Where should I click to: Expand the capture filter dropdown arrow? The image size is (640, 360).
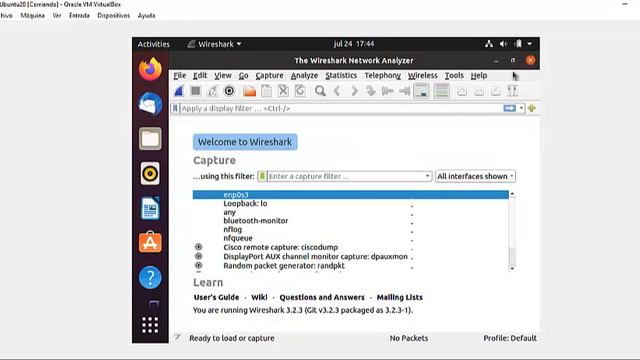pos(427,176)
